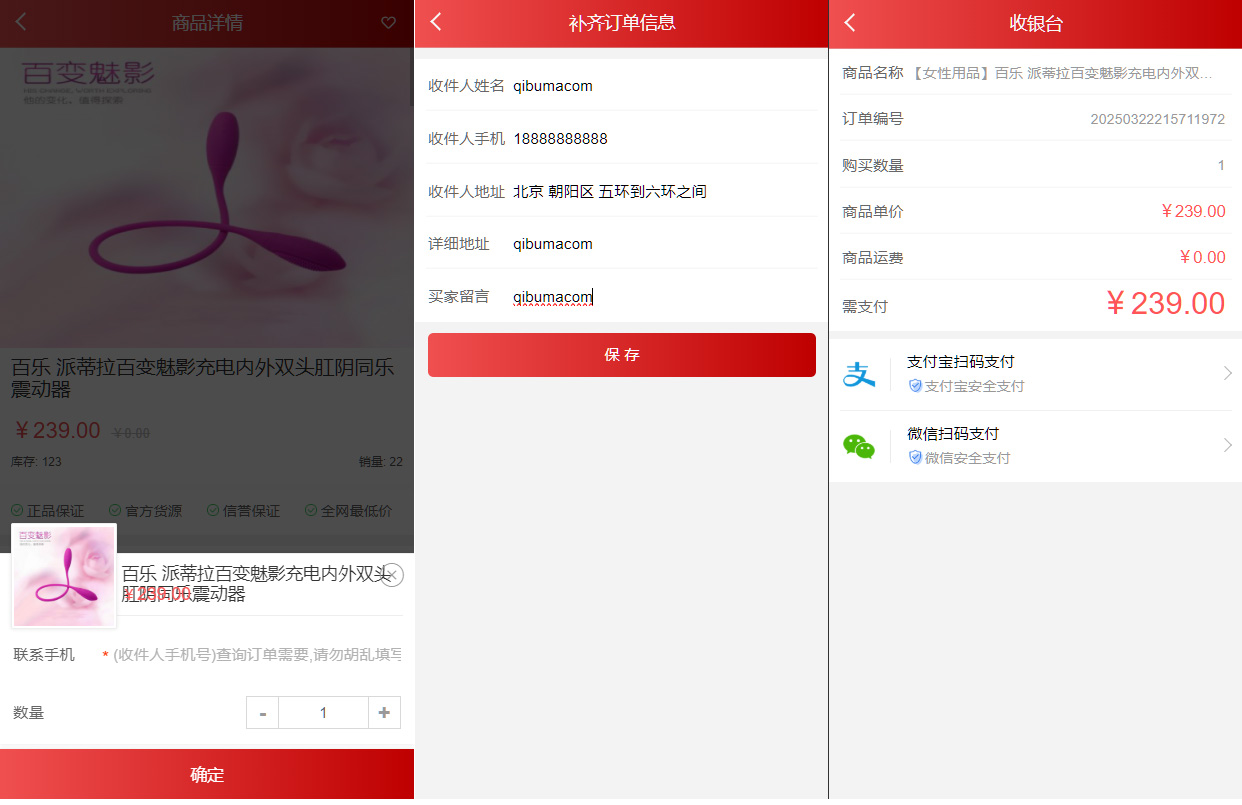Screen dimensions: 1242x805
Task: Go back from 补齐订单信息 page
Action: (436, 22)
